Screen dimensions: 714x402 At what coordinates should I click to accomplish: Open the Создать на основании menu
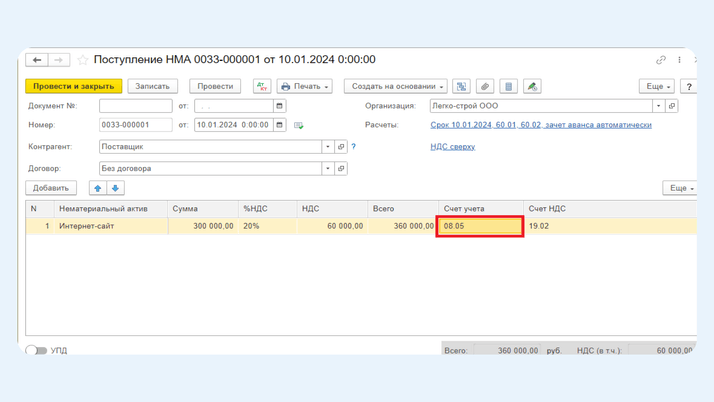(396, 87)
